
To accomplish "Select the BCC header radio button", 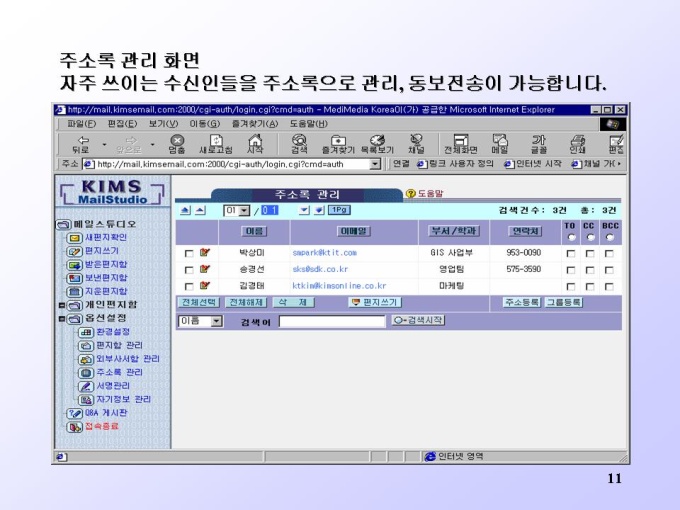I will tap(610, 237).
